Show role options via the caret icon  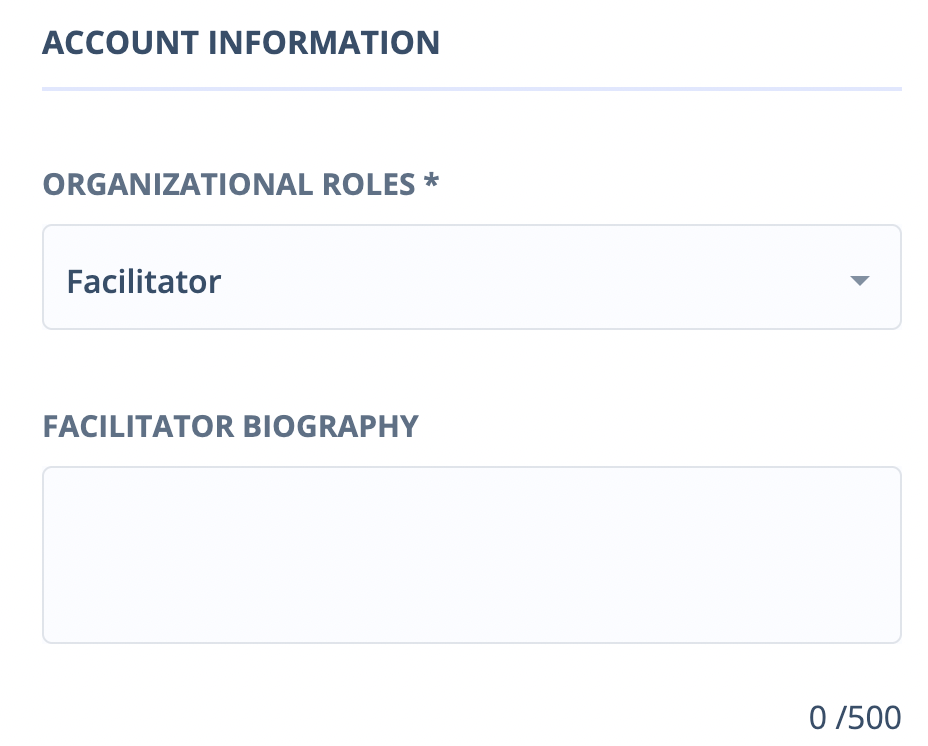point(859,281)
